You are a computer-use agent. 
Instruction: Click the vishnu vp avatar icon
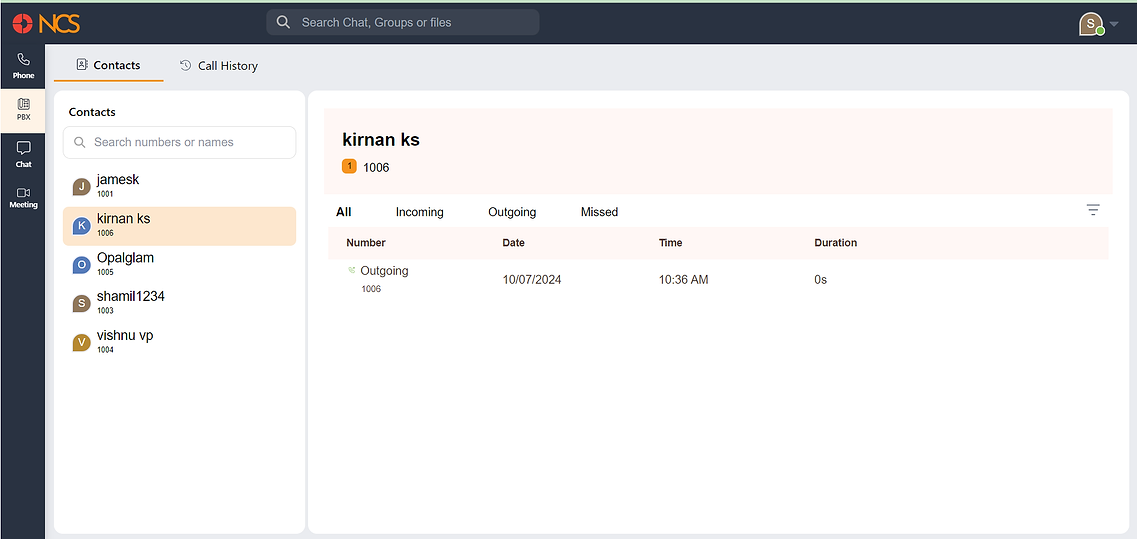82,342
